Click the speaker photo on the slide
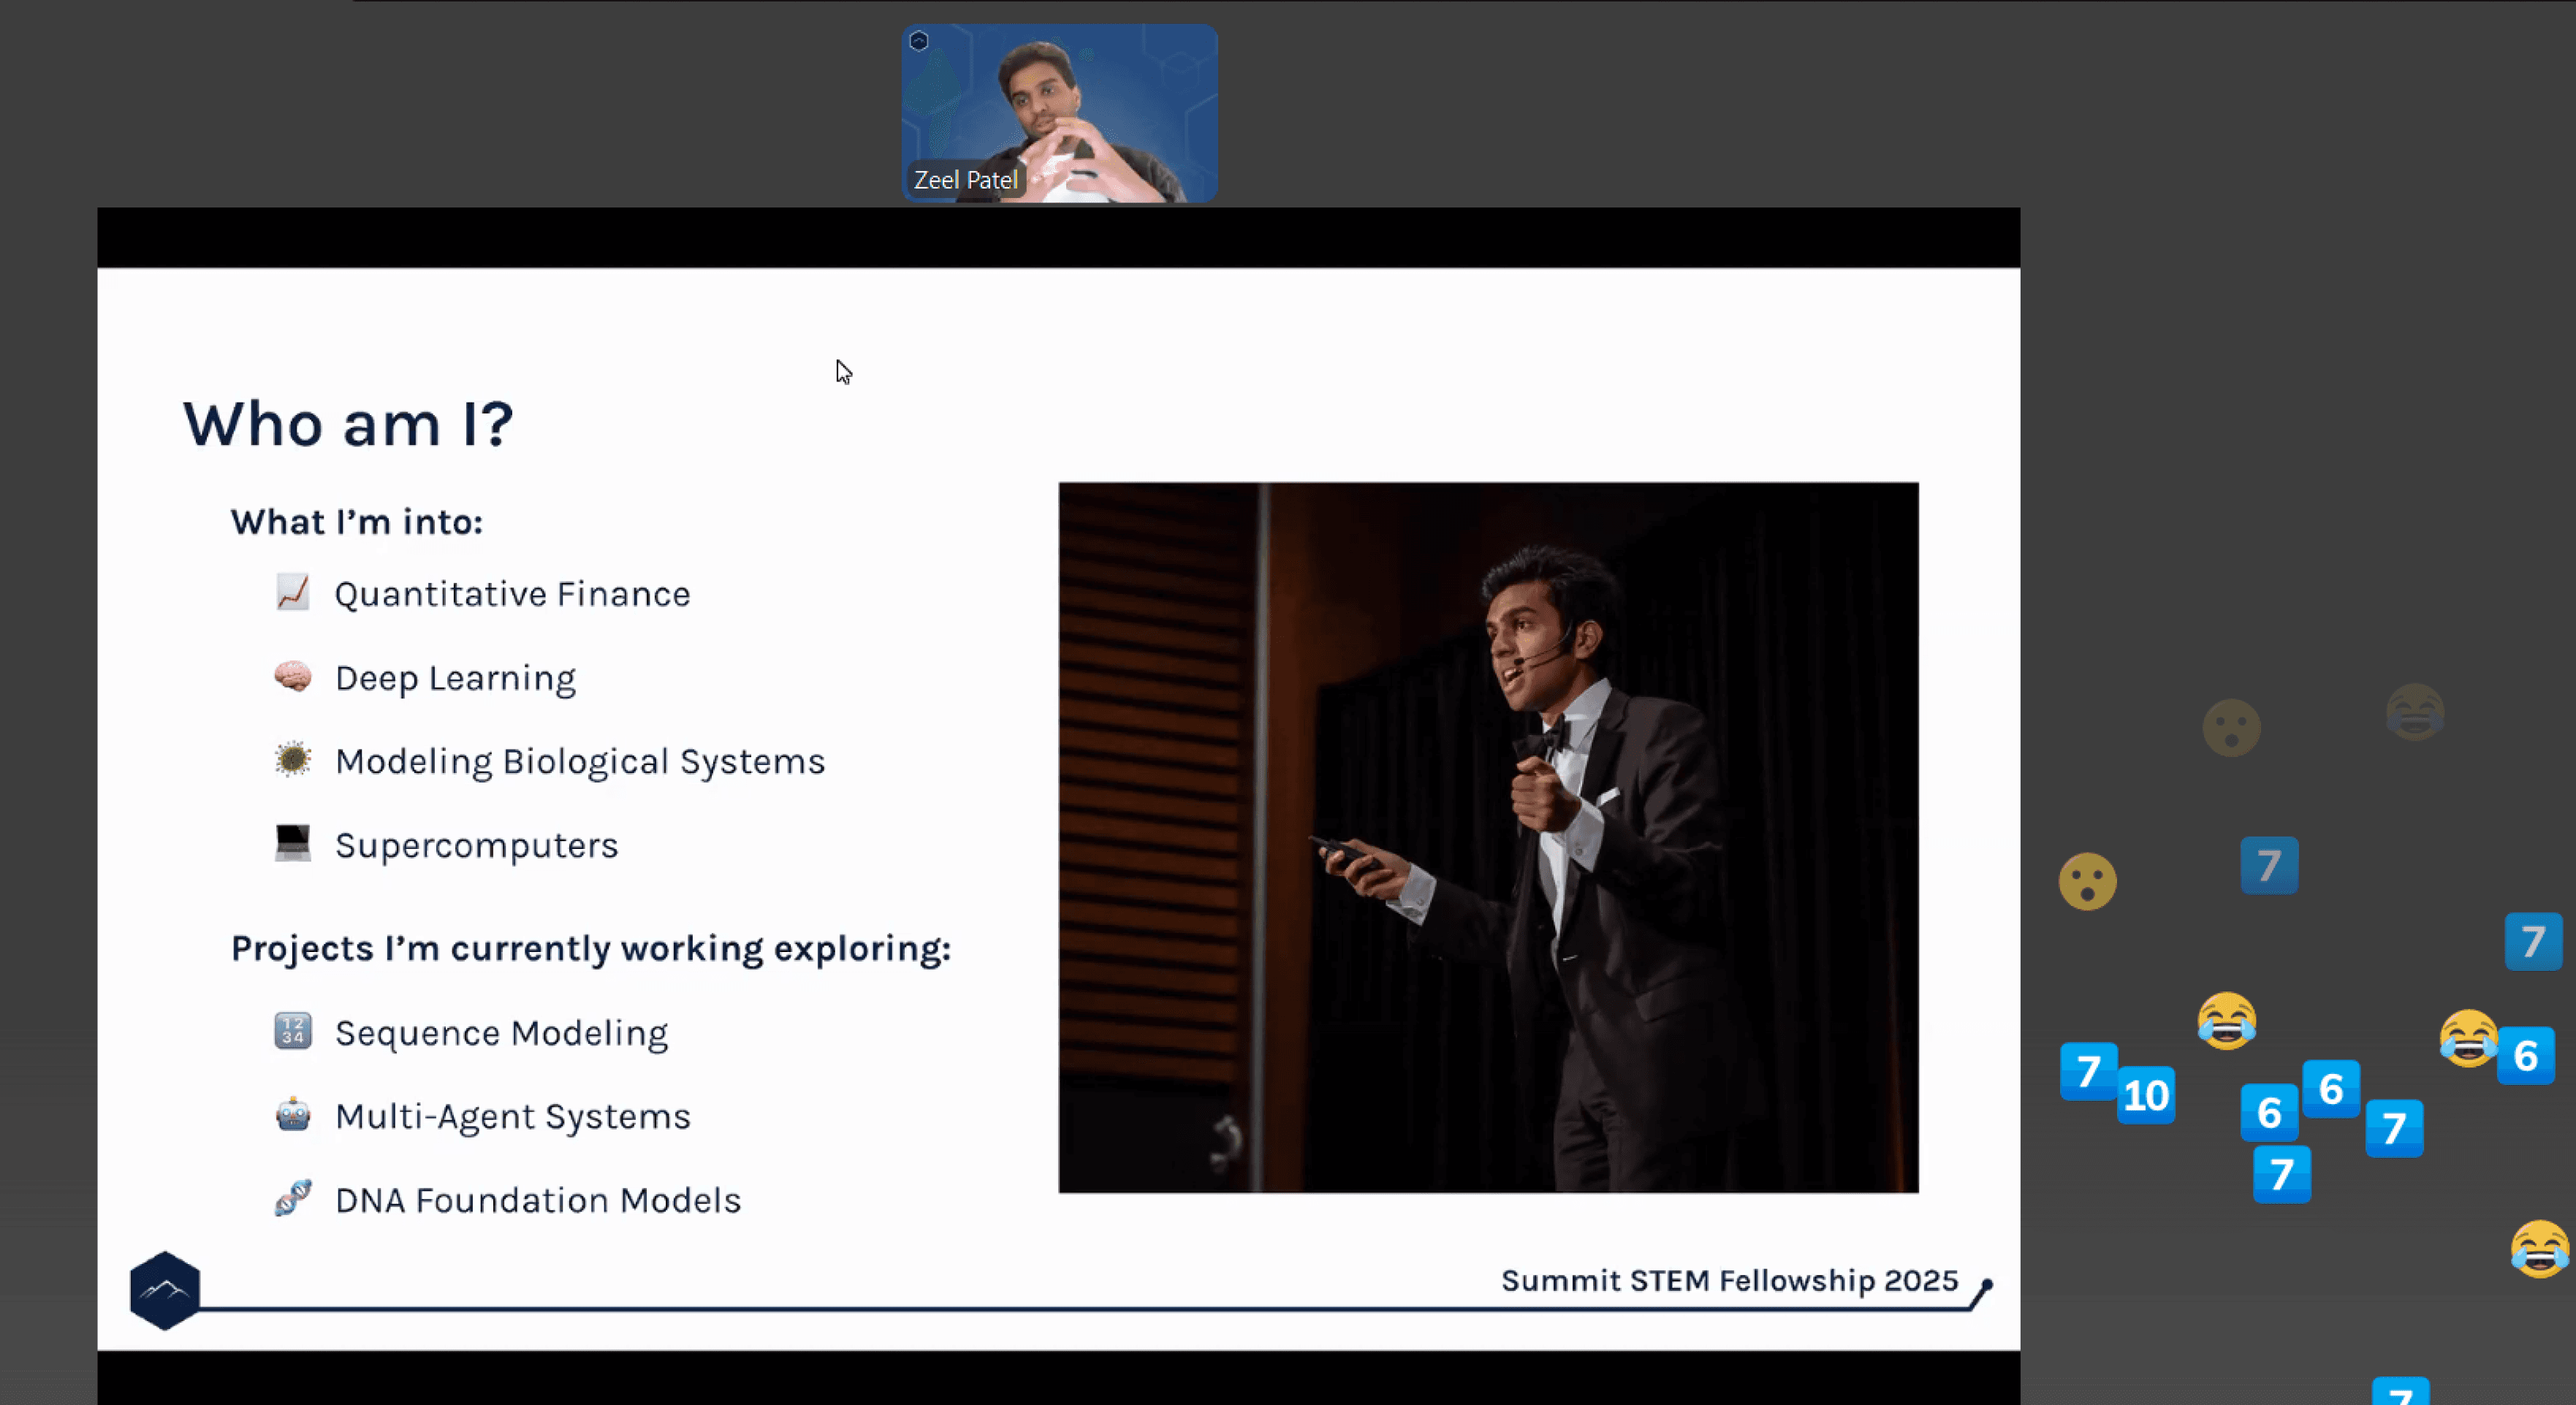2576x1405 pixels. (x=1488, y=837)
